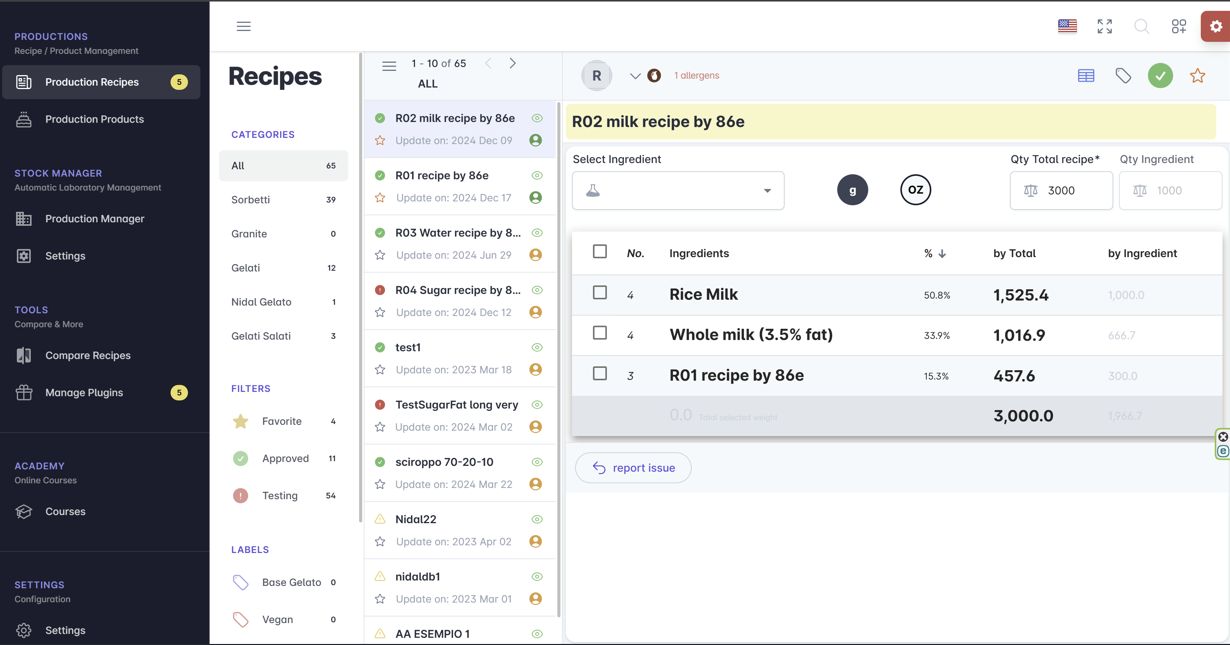Select the Sorbetti category

pyautogui.click(x=251, y=200)
